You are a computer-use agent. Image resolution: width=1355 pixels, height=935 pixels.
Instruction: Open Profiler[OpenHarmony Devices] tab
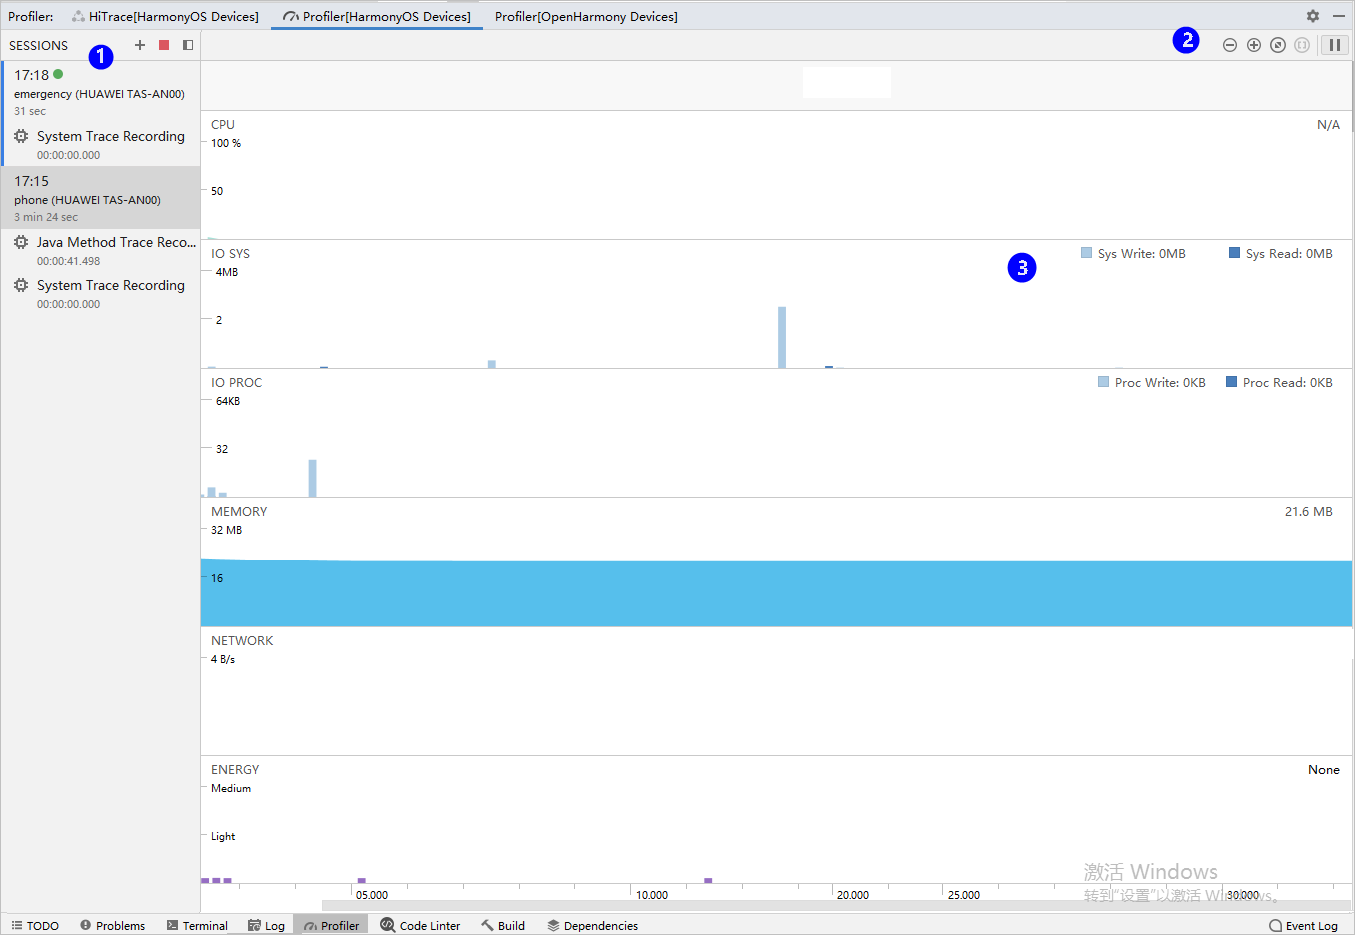coord(586,16)
